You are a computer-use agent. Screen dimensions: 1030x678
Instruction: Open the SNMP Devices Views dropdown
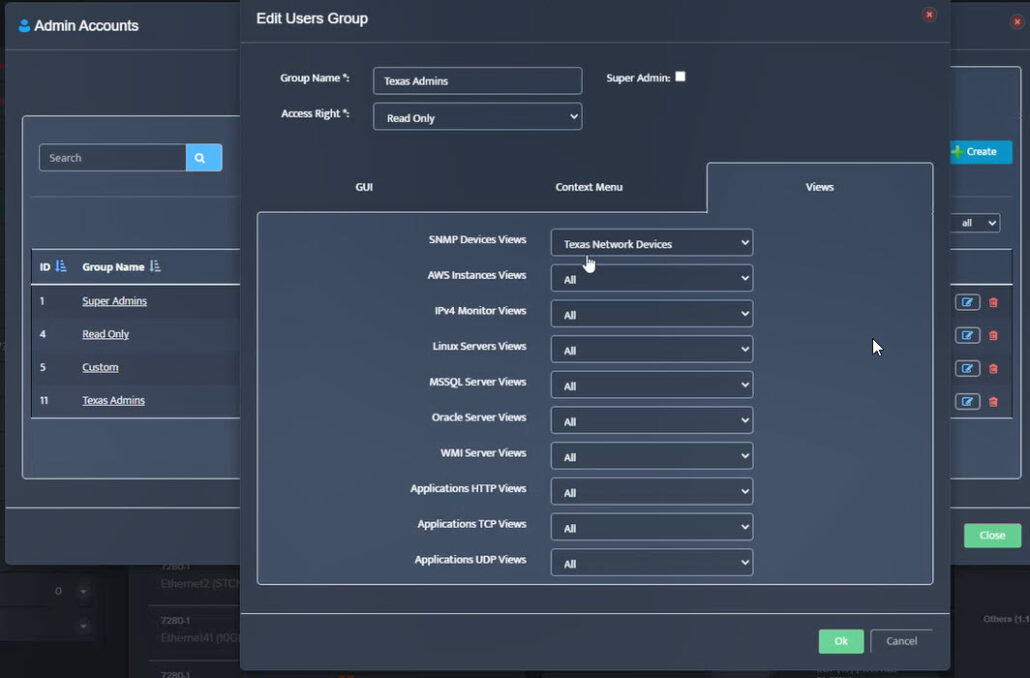(x=651, y=242)
